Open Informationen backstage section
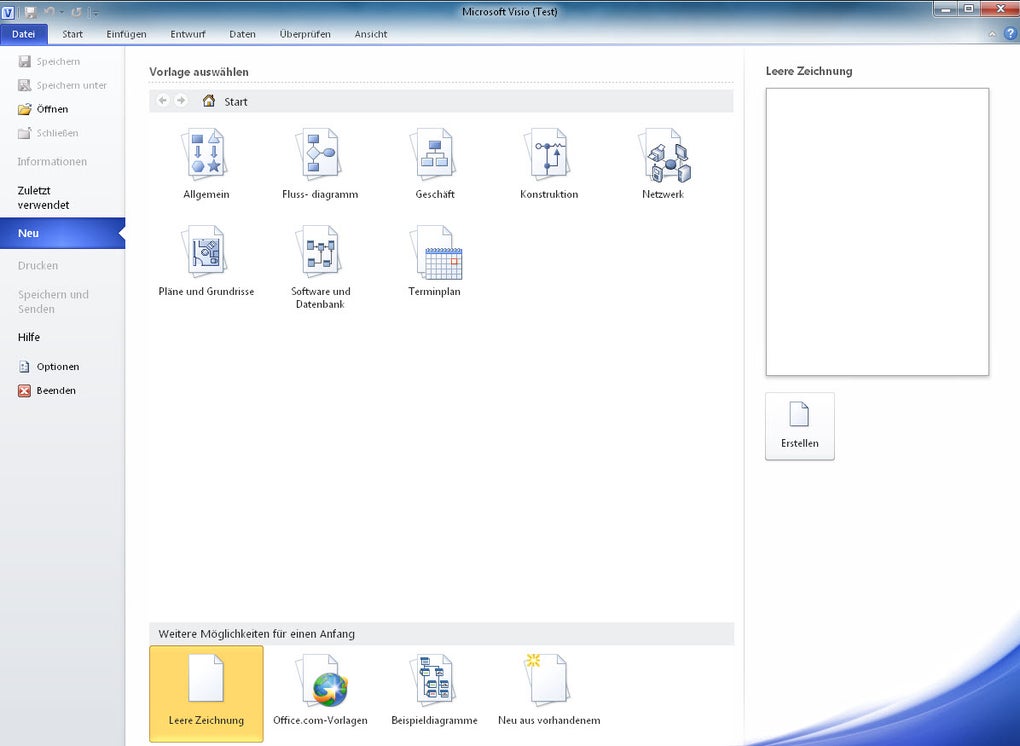Viewport: 1020px width, 746px height. (x=52, y=161)
